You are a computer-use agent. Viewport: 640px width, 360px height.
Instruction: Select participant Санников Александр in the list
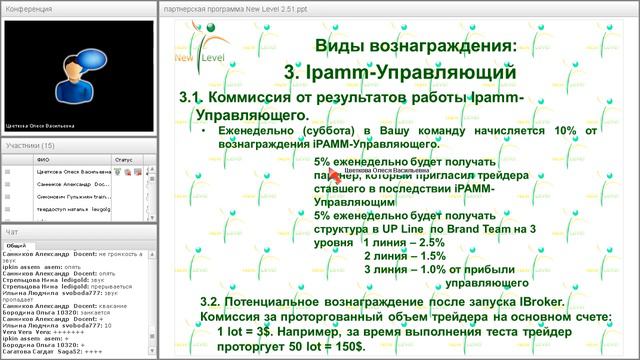pyautogui.click(x=73, y=184)
